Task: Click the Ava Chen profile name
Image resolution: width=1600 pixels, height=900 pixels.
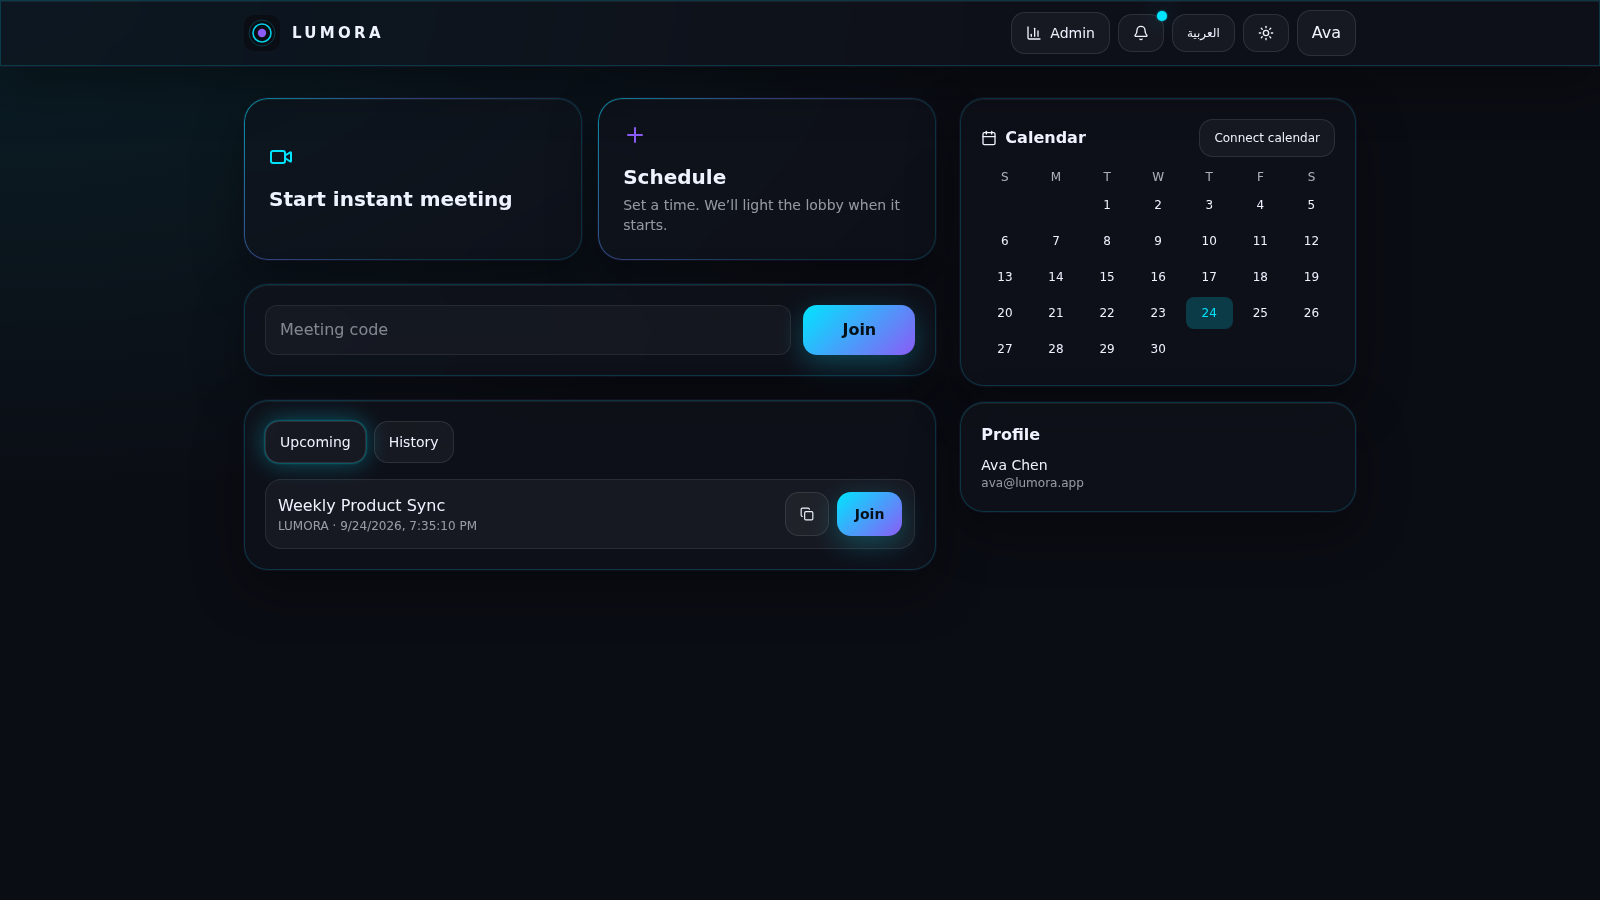Action: pos(1014,465)
